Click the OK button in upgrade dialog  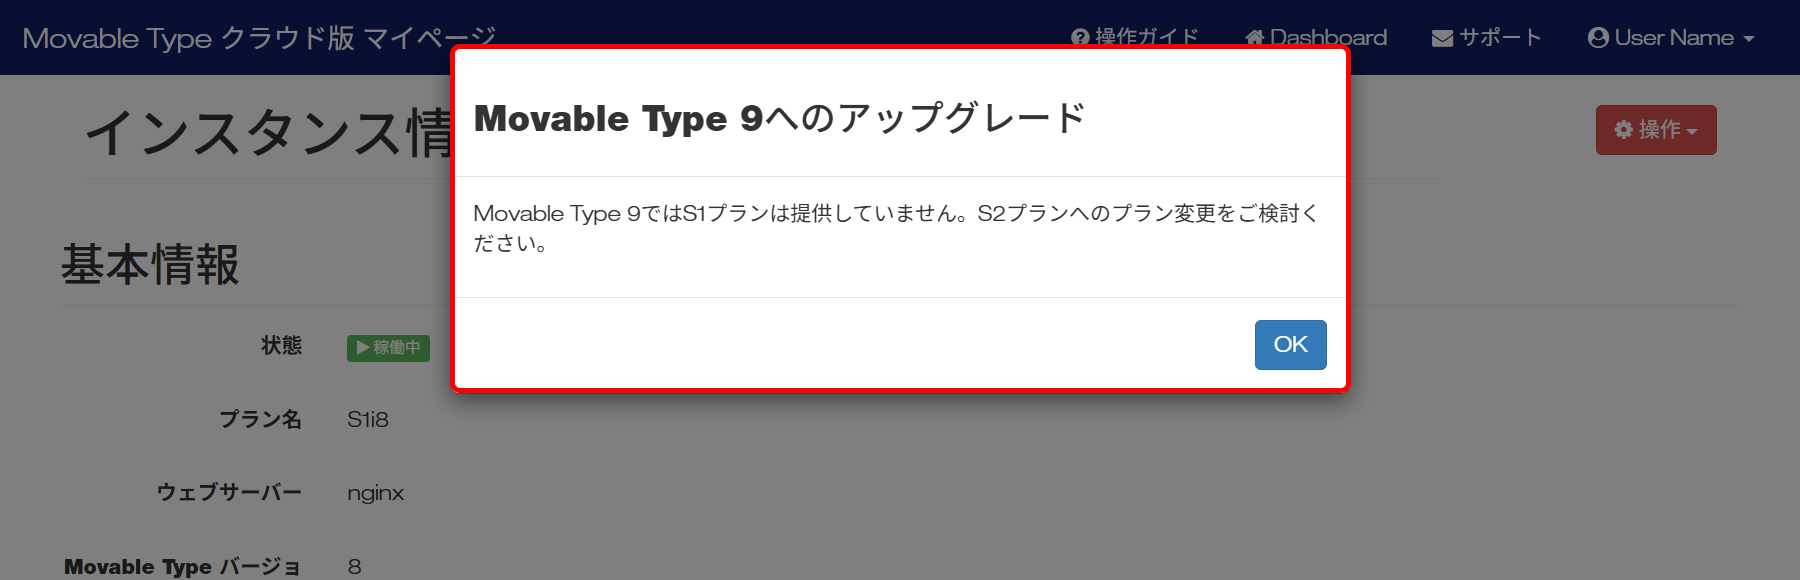[x=1290, y=345]
